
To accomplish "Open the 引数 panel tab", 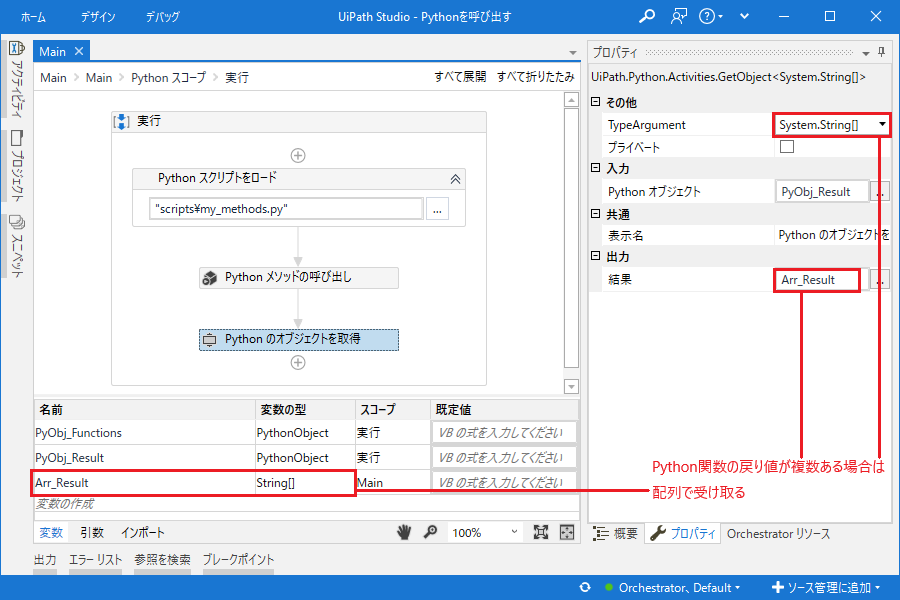I will 92,533.
